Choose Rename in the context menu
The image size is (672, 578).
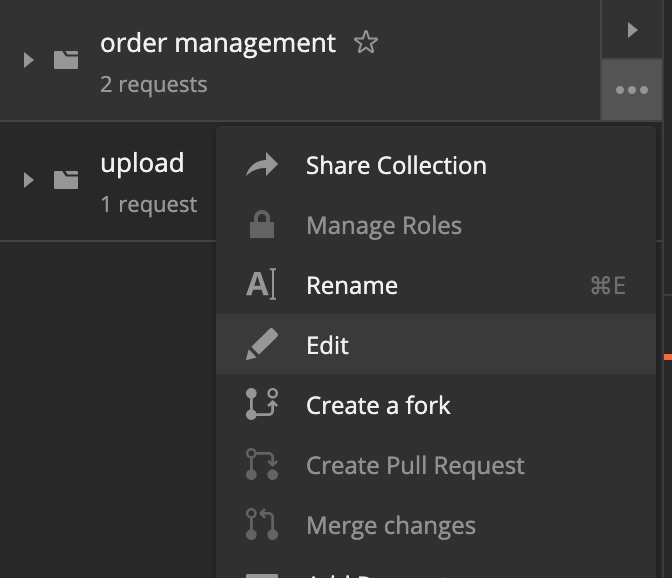click(352, 286)
